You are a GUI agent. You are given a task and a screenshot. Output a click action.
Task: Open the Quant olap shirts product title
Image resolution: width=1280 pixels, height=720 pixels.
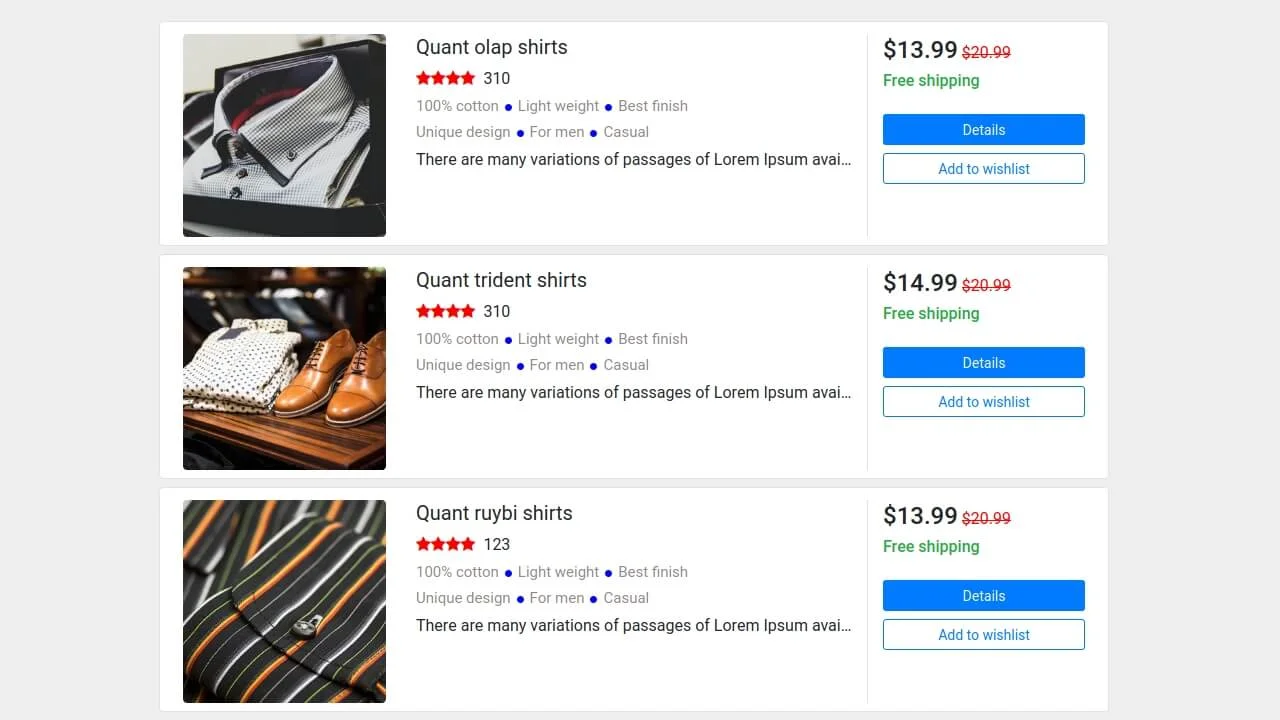click(491, 47)
